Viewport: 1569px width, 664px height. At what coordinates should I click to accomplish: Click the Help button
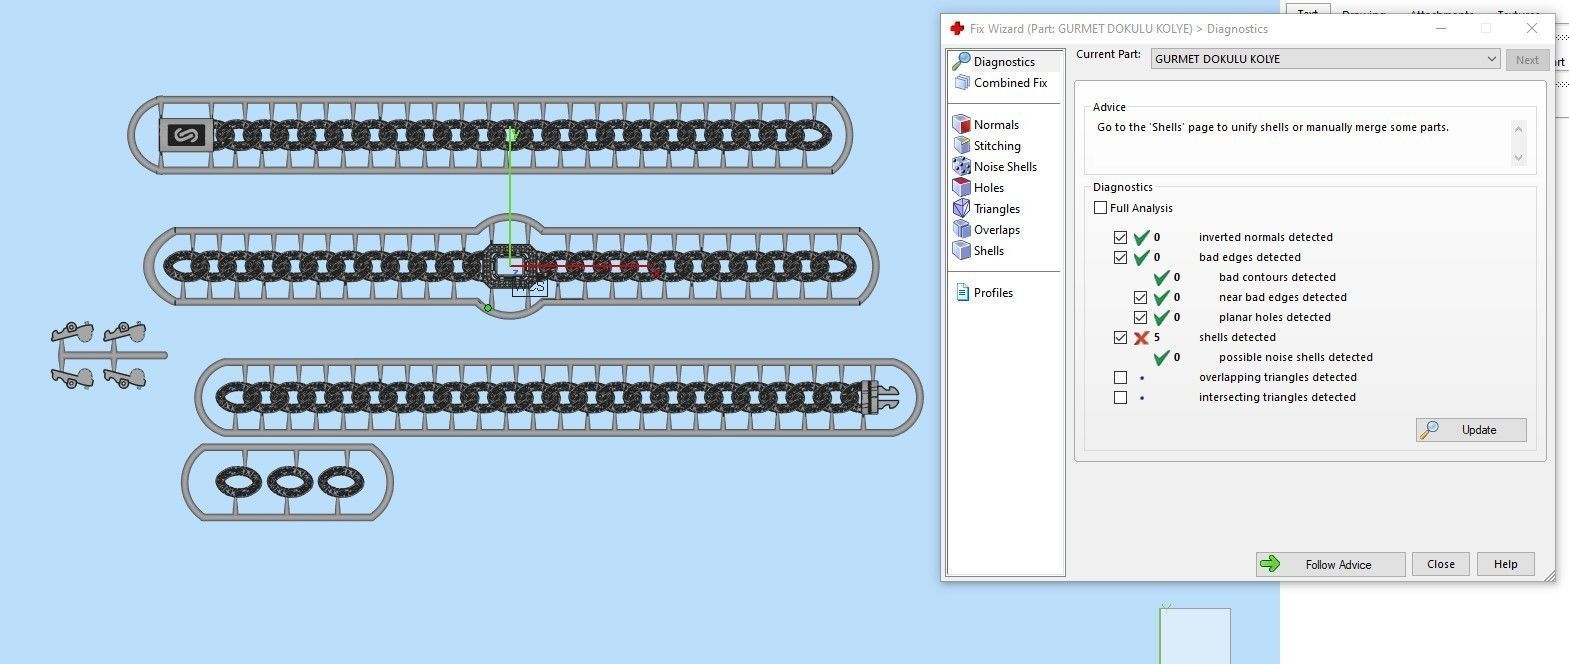pyautogui.click(x=1505, y=565)
